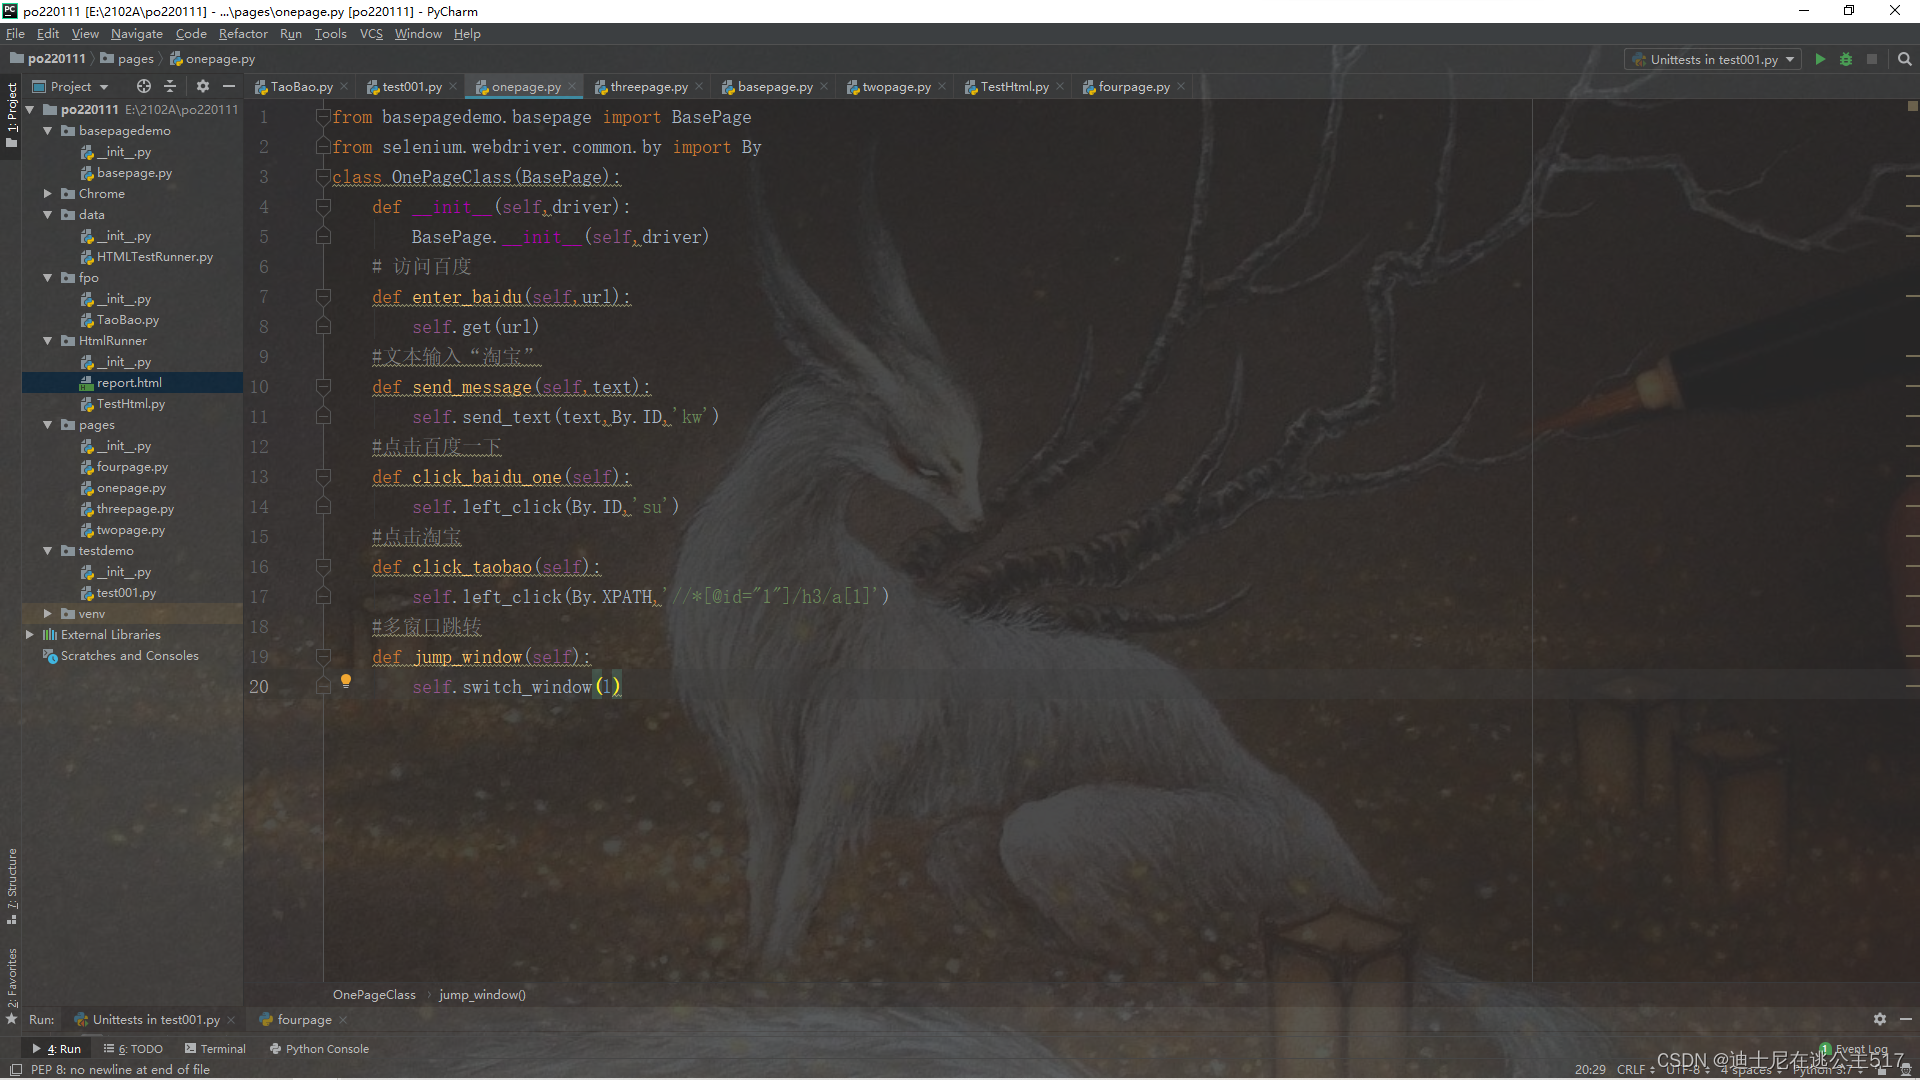Open the 1: Project side tool button

click(x=11, y=115)
